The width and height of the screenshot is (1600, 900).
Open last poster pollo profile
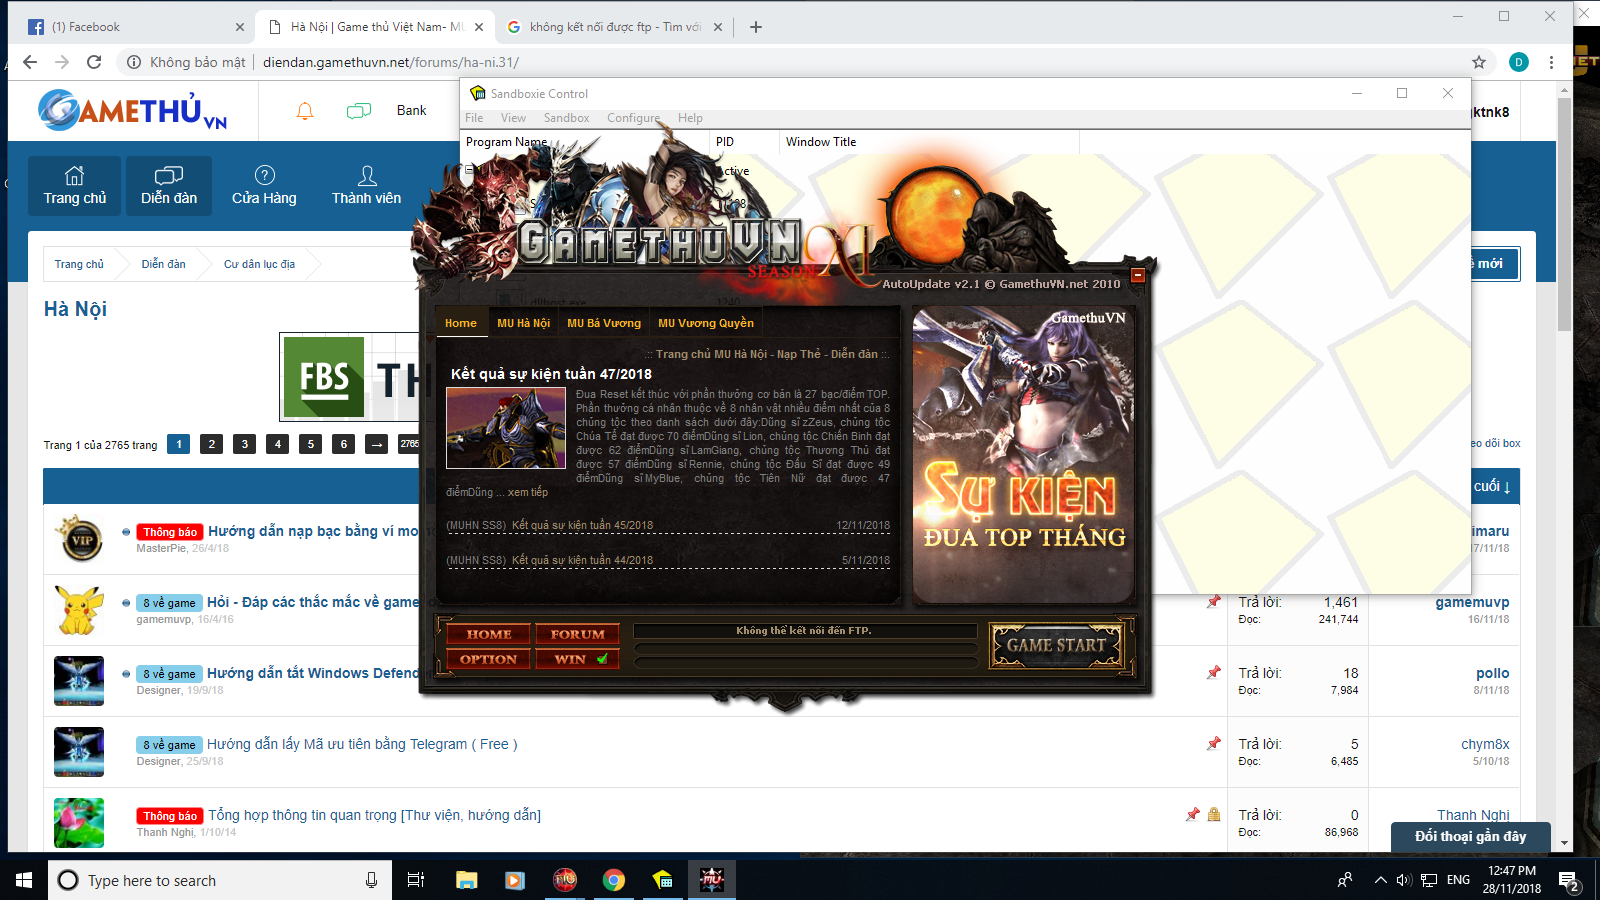(x=1492, y=673)
